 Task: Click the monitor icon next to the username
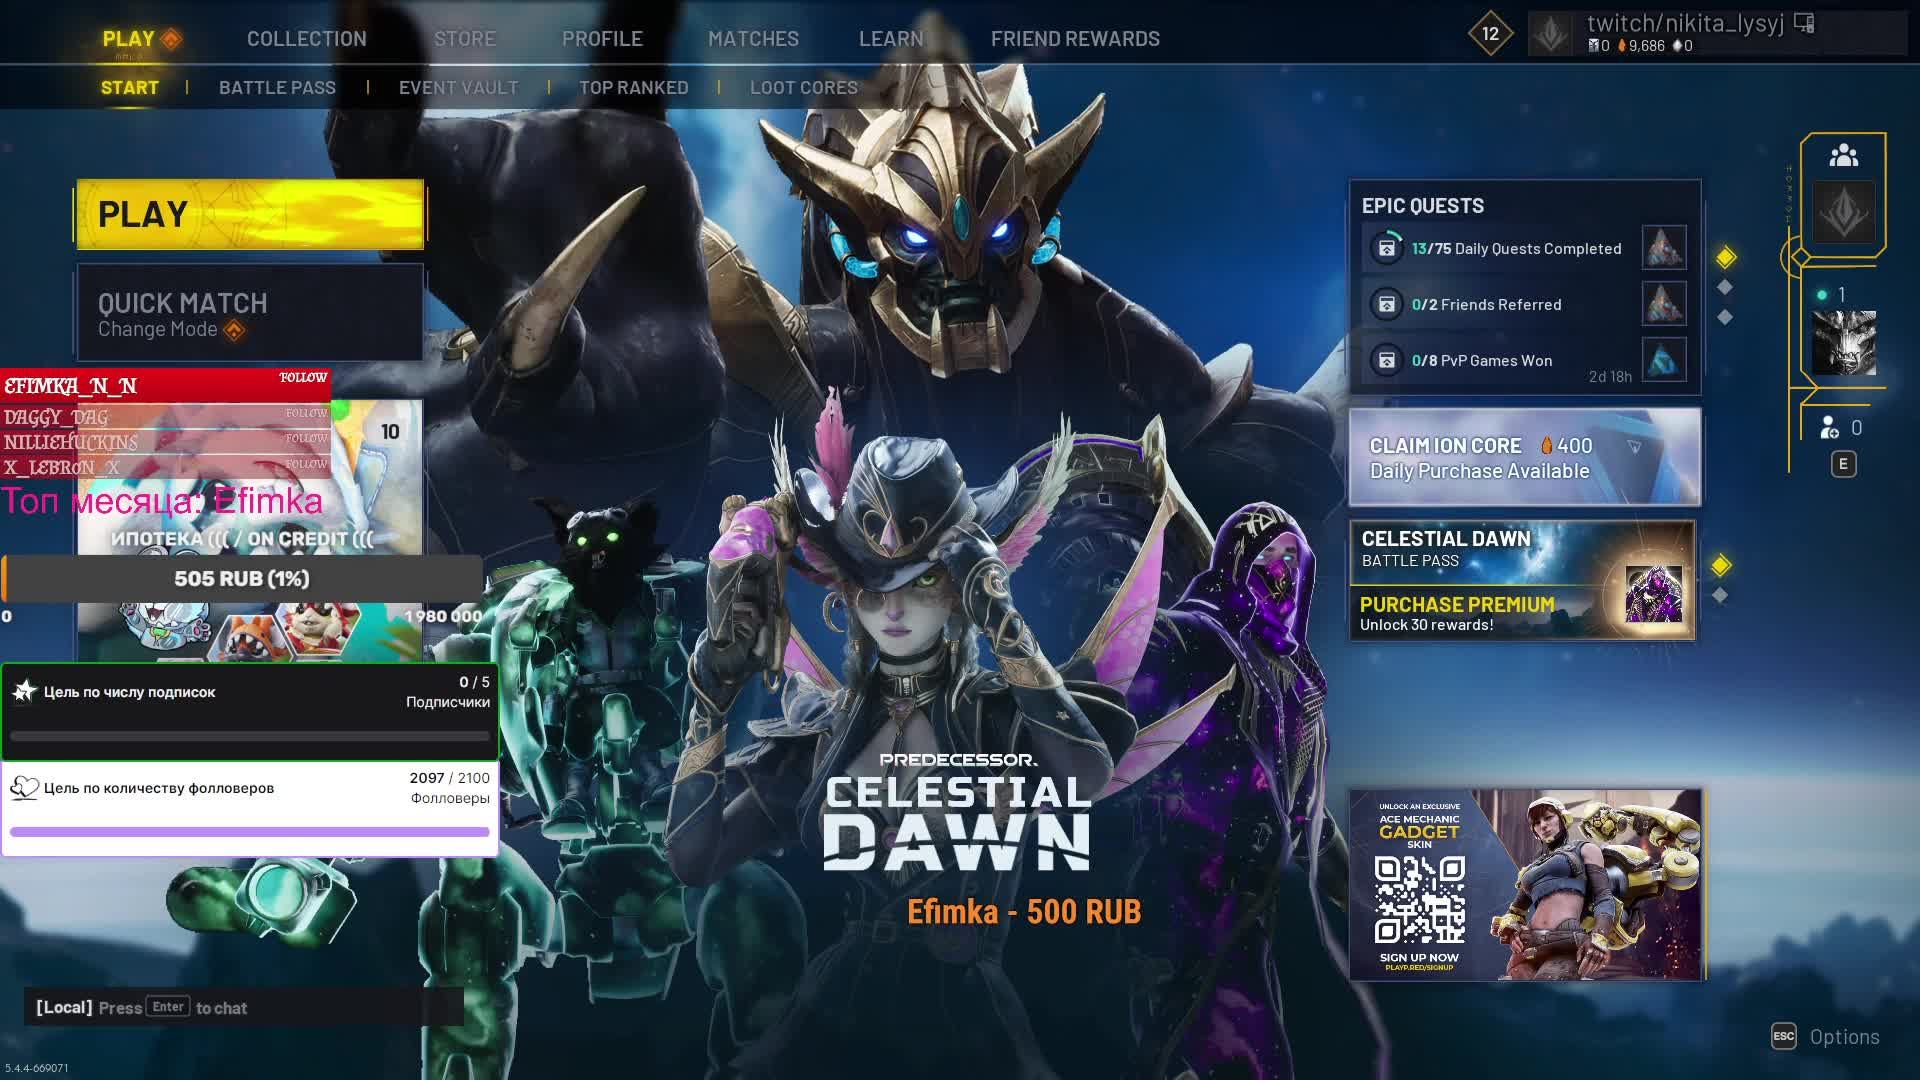pyautogui.click(x=1804, y=23)
